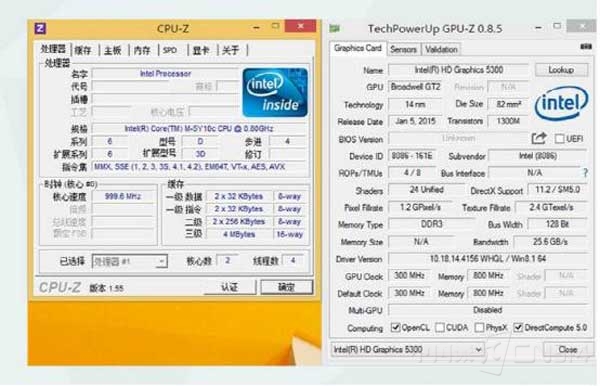Click the Intel(R) Core(TM) M-5Y10c specification text
Image resolution: width=600 pixels, height=386 pixels.
tap(199, 129)
